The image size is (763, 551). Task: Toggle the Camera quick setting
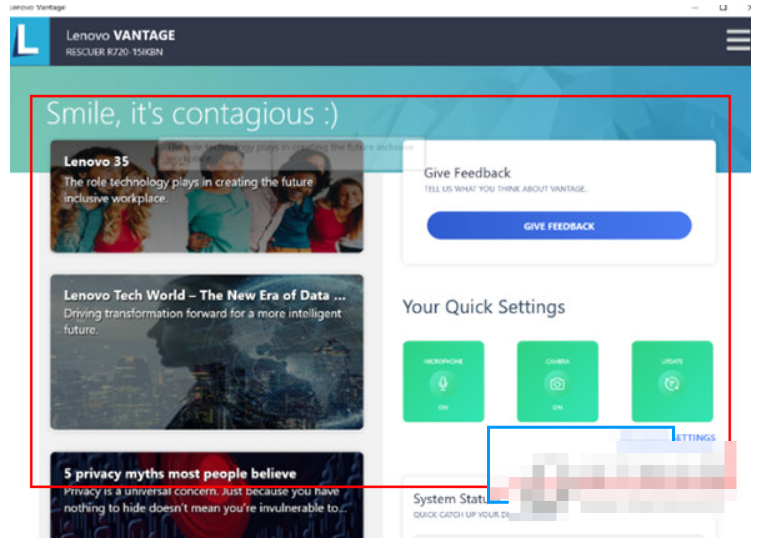click(x=557, y=381)
